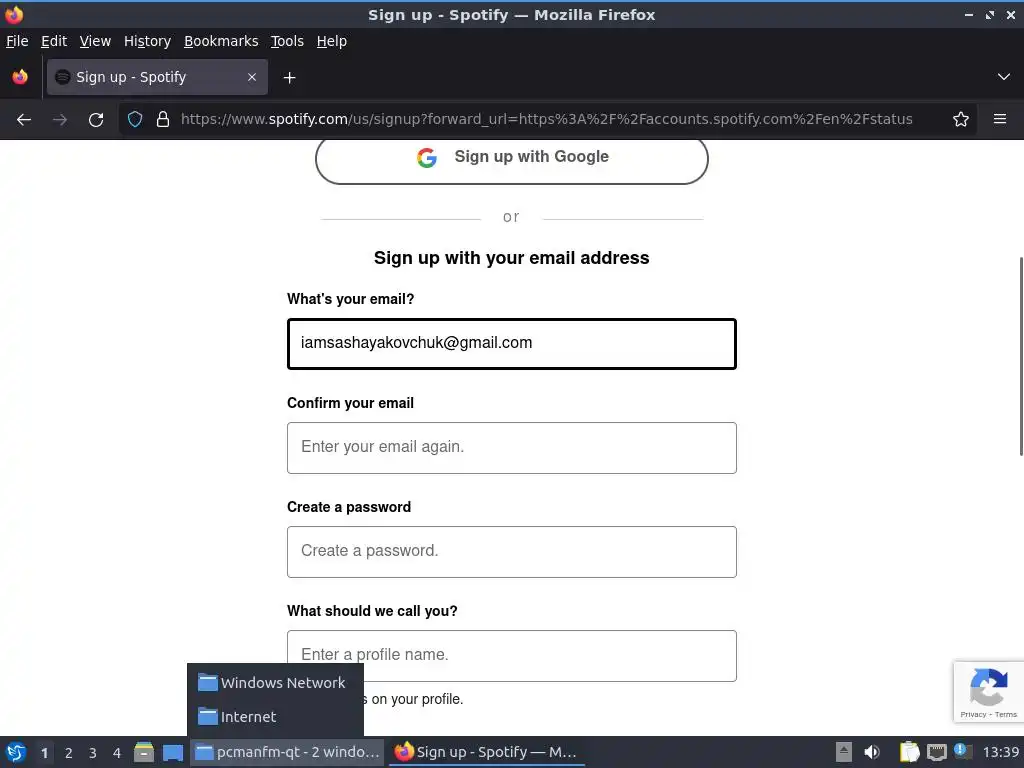This screenshot has width=1024, height=768.
Task: Click the URL address bar
Action: tap(546, 120)
